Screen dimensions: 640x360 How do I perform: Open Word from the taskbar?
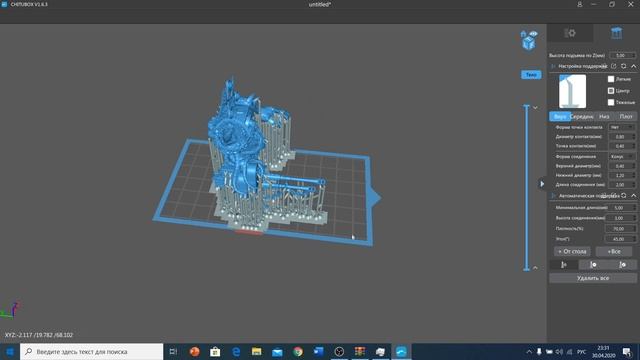(318, 351)
